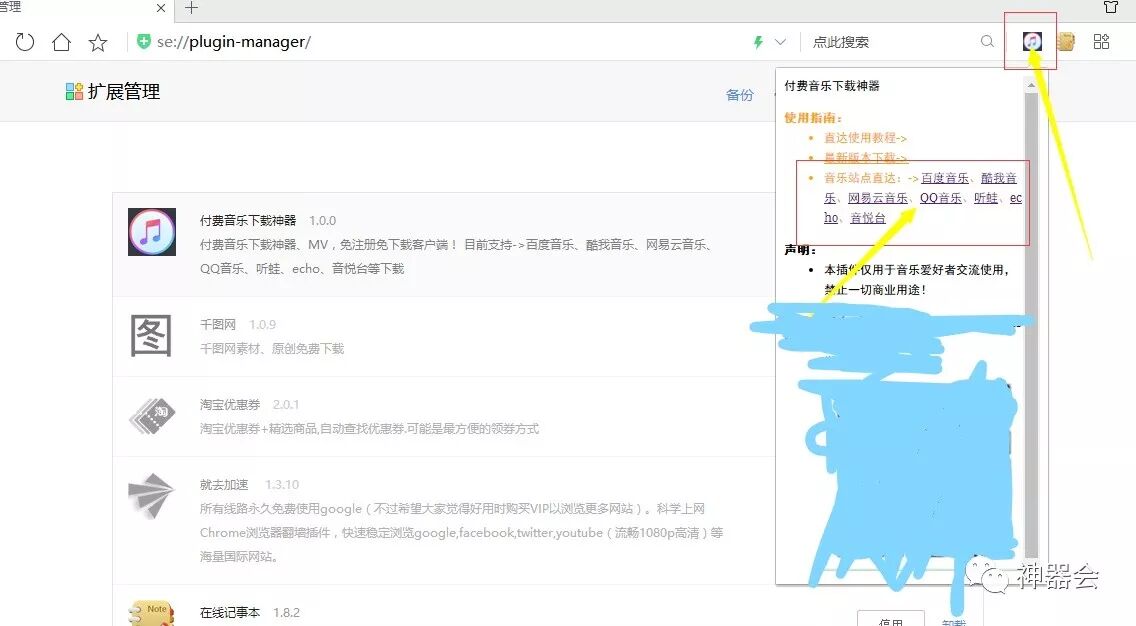
Task: Open the 直达使用教程-> link
Action: (865, 138)
